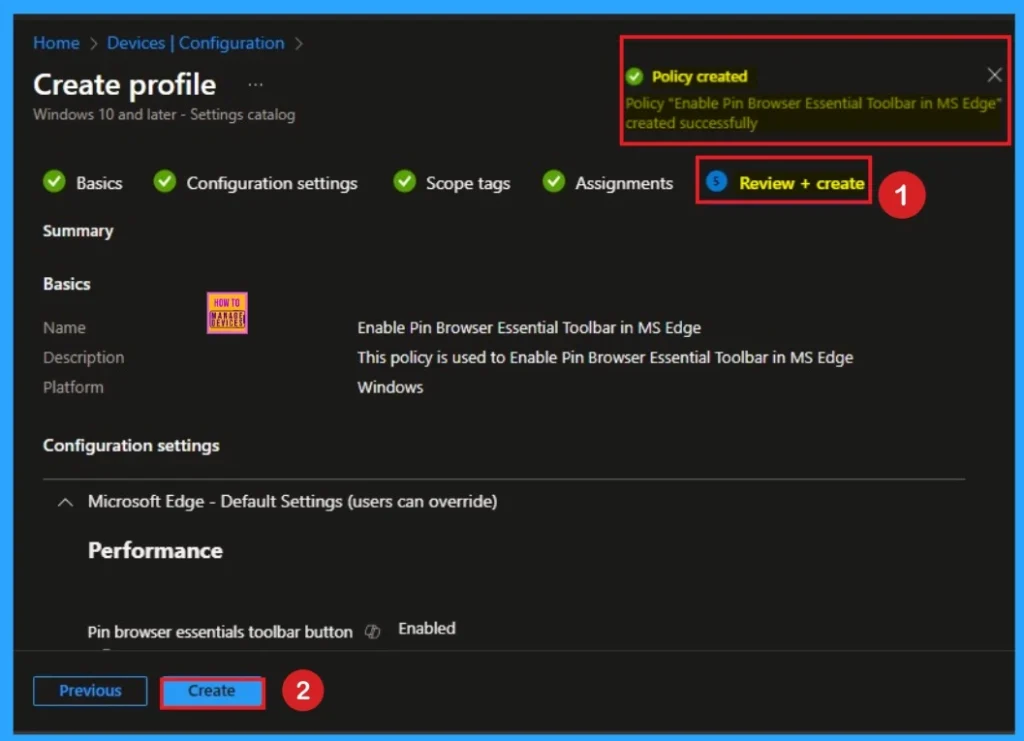
Task: Open the ellipsis menu beside Create profile
Action: [x=255, y=85]
